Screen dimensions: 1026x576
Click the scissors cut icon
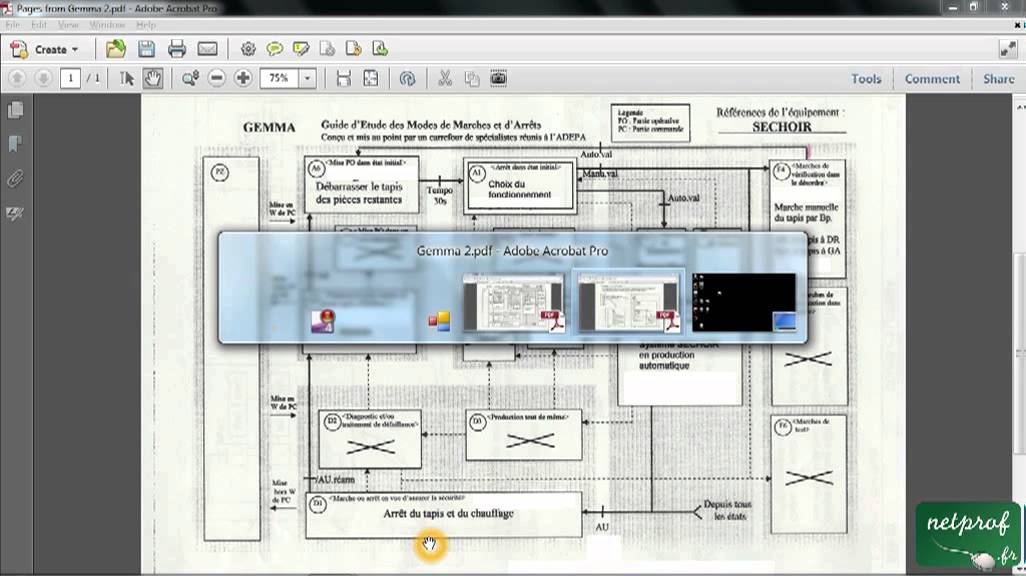coord(445,79)
